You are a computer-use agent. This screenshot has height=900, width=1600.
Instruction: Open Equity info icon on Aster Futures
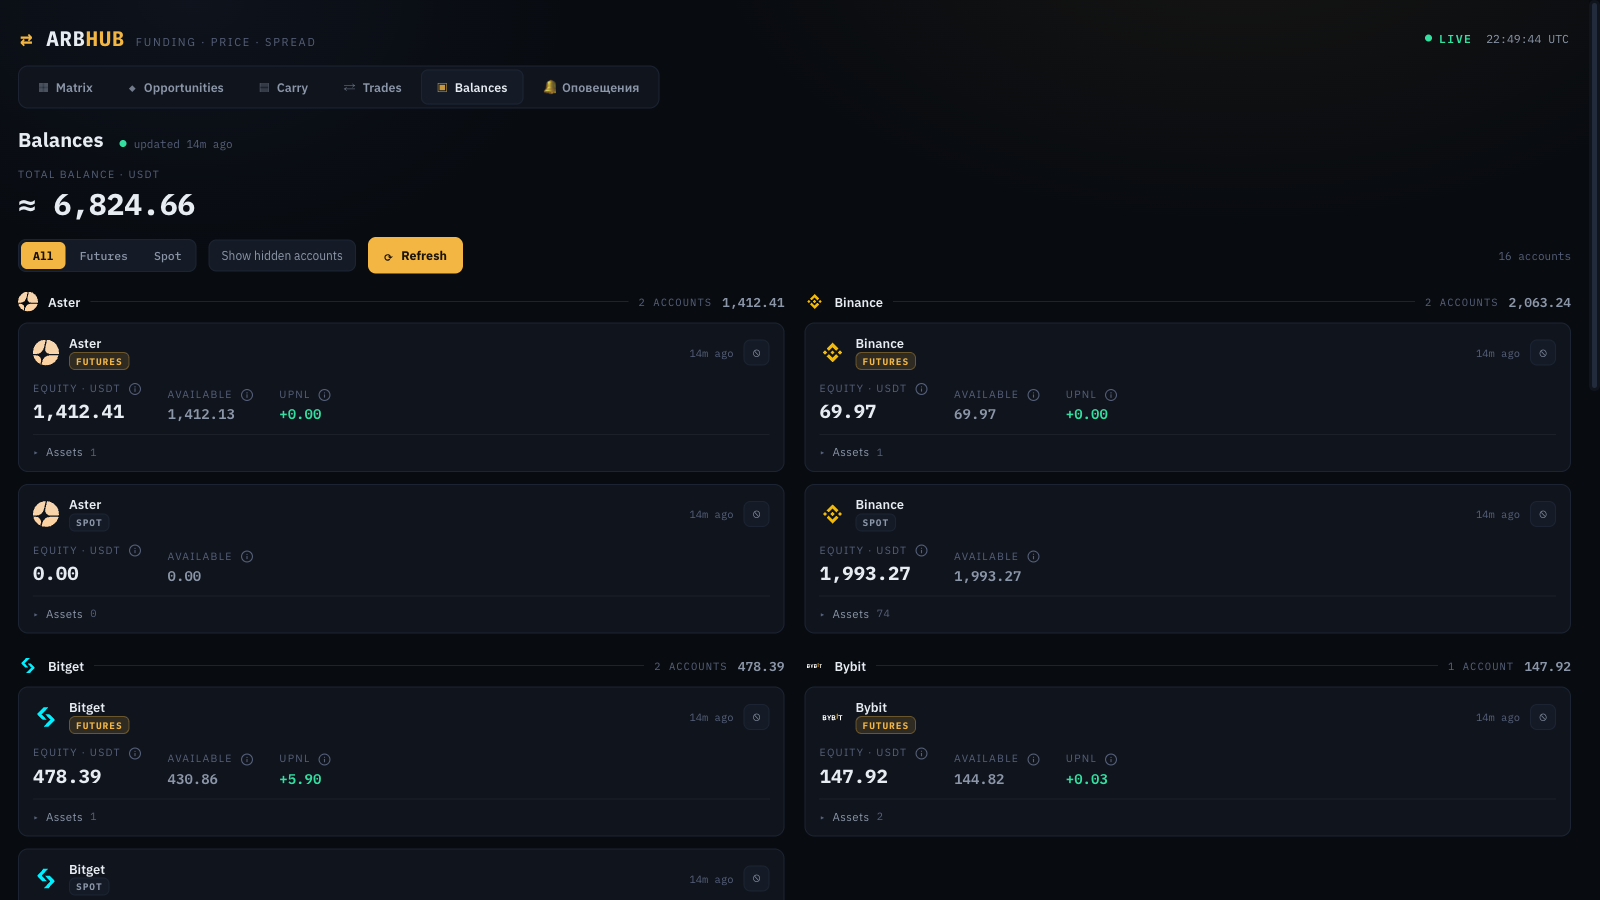click(x=135, y=389)
